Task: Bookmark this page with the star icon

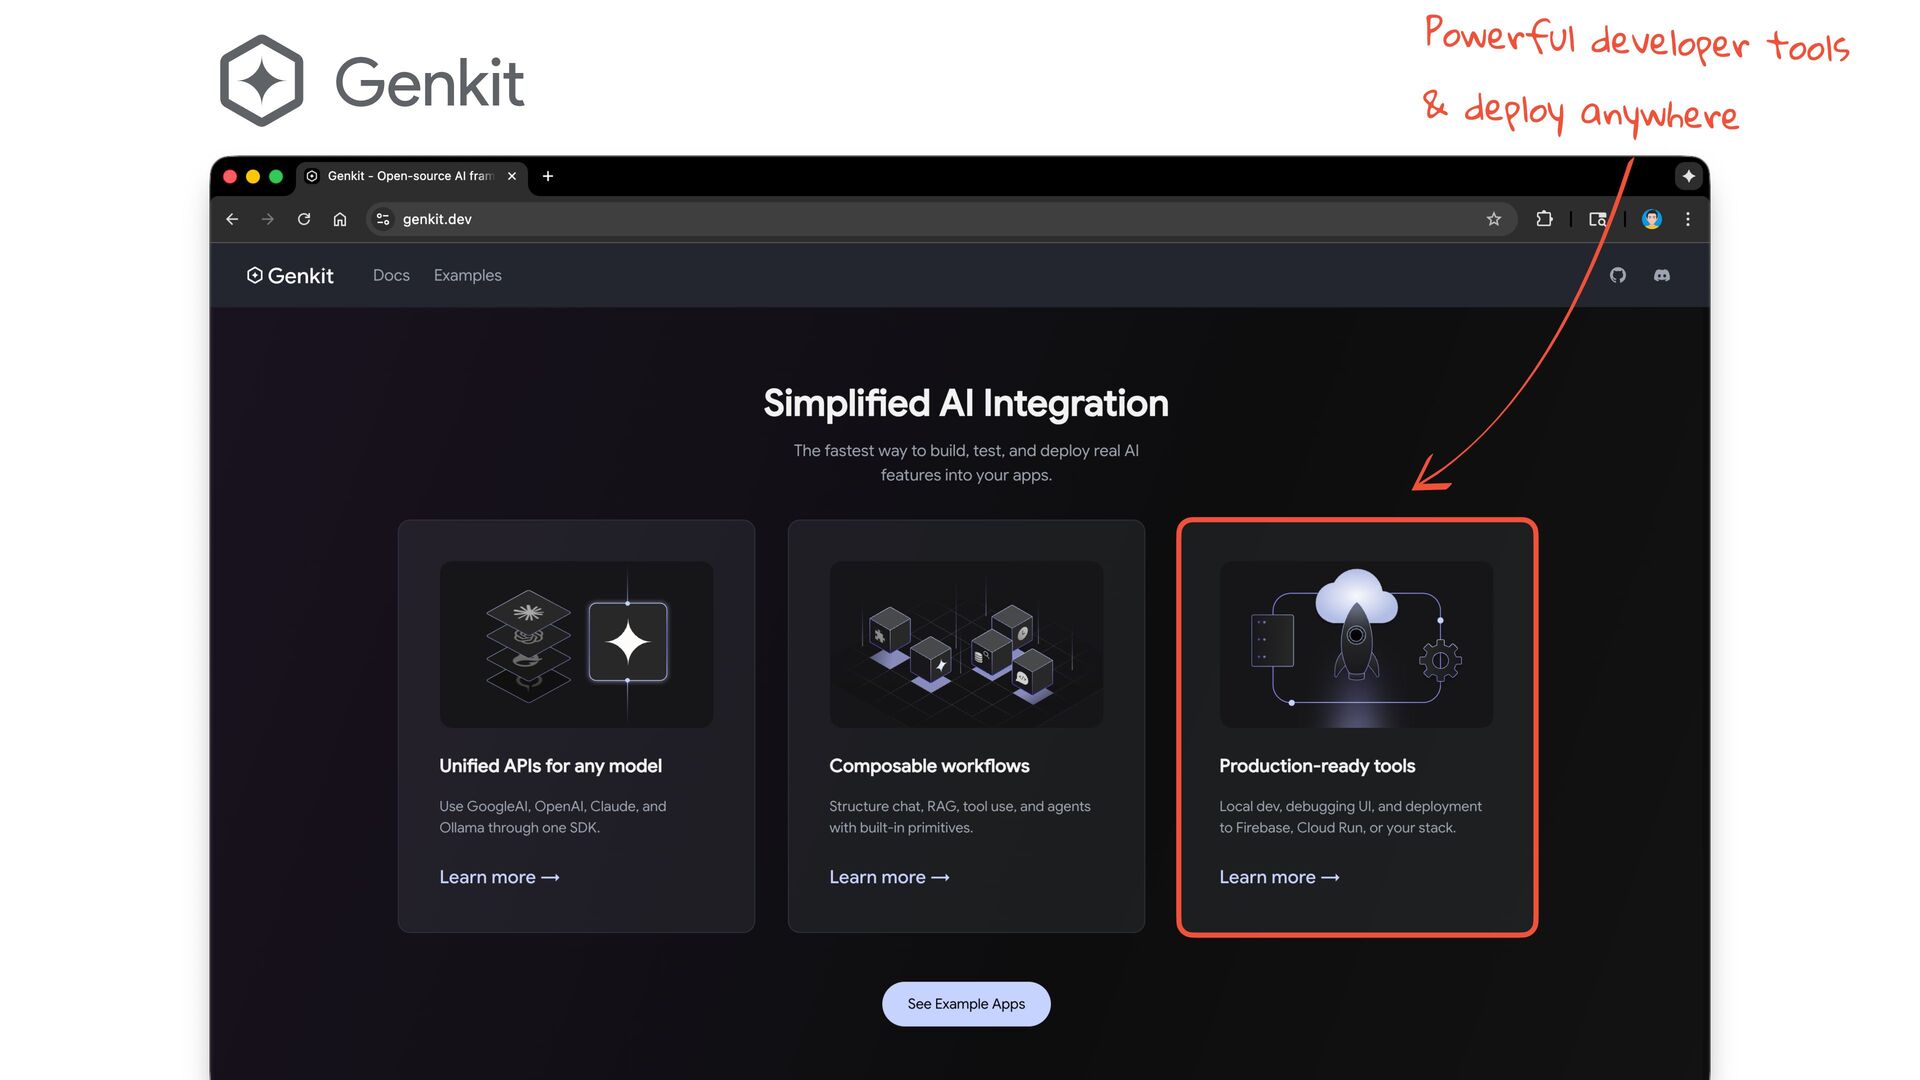Action: click(1494, 219)
